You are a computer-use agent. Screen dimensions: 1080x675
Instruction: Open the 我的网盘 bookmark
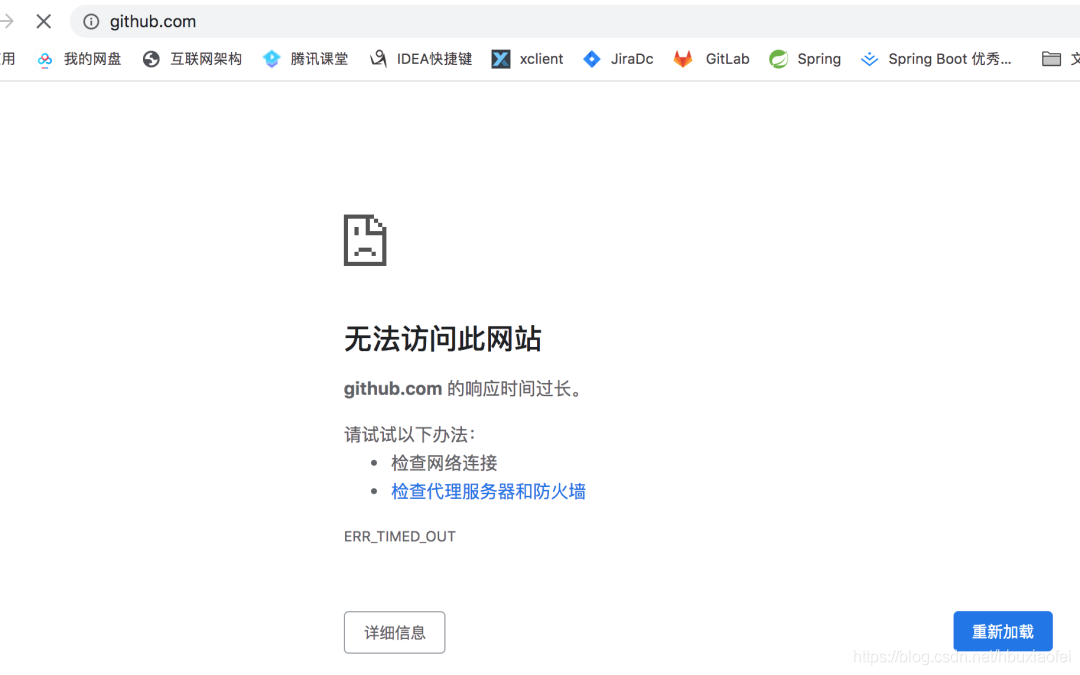click(x=79, y=59)
